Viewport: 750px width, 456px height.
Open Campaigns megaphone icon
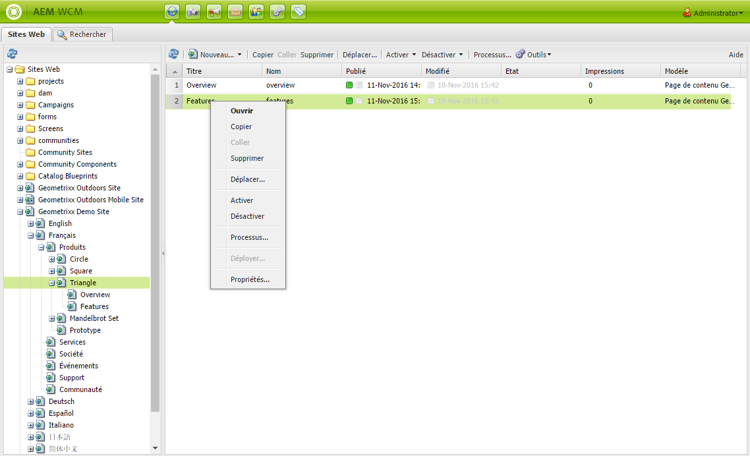point(214,11)
